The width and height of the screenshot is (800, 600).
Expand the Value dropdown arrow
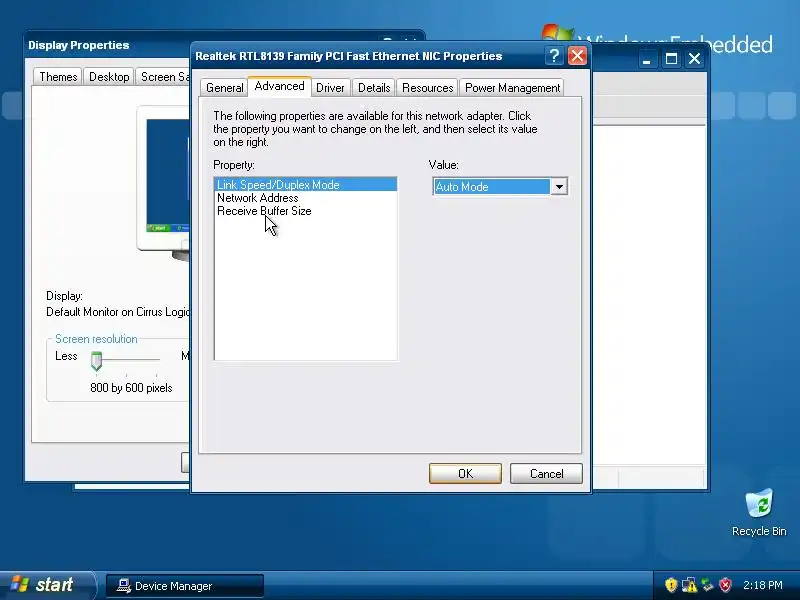click(559, 187)
